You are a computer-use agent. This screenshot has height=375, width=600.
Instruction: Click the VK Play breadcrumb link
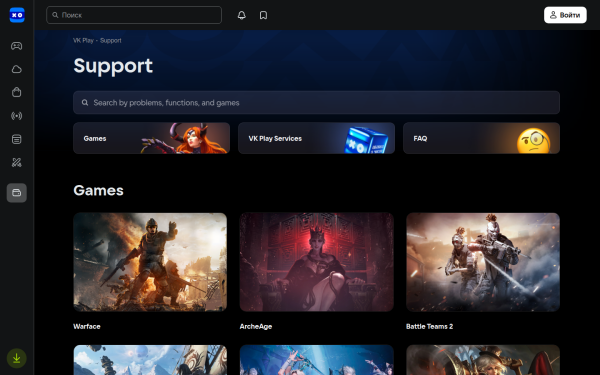coord(83,41)
